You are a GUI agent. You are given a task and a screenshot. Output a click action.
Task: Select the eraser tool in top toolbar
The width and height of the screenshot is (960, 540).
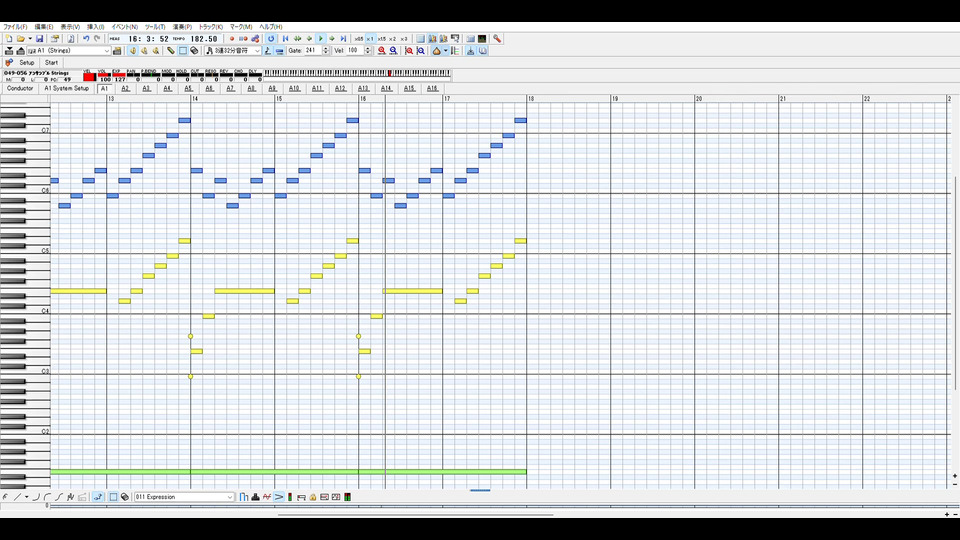click(194, 51)
